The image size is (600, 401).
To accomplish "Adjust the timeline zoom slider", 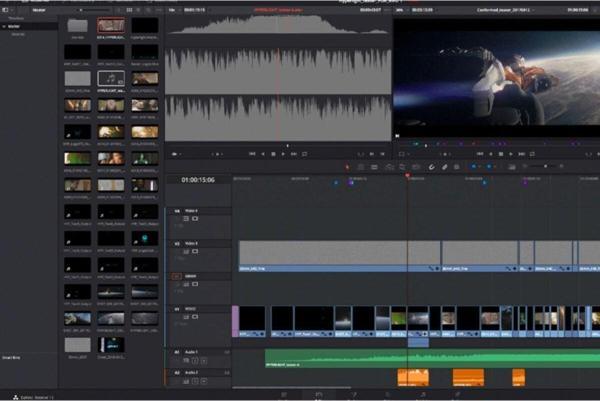I will coord(543,166).
